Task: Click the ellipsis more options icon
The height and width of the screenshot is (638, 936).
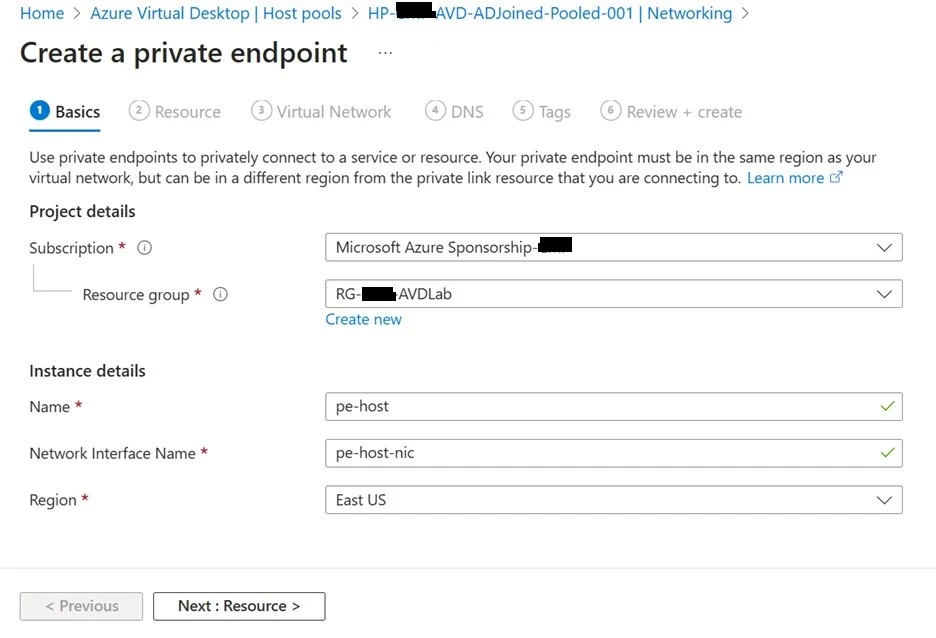Action: click(x=385, y=53)
